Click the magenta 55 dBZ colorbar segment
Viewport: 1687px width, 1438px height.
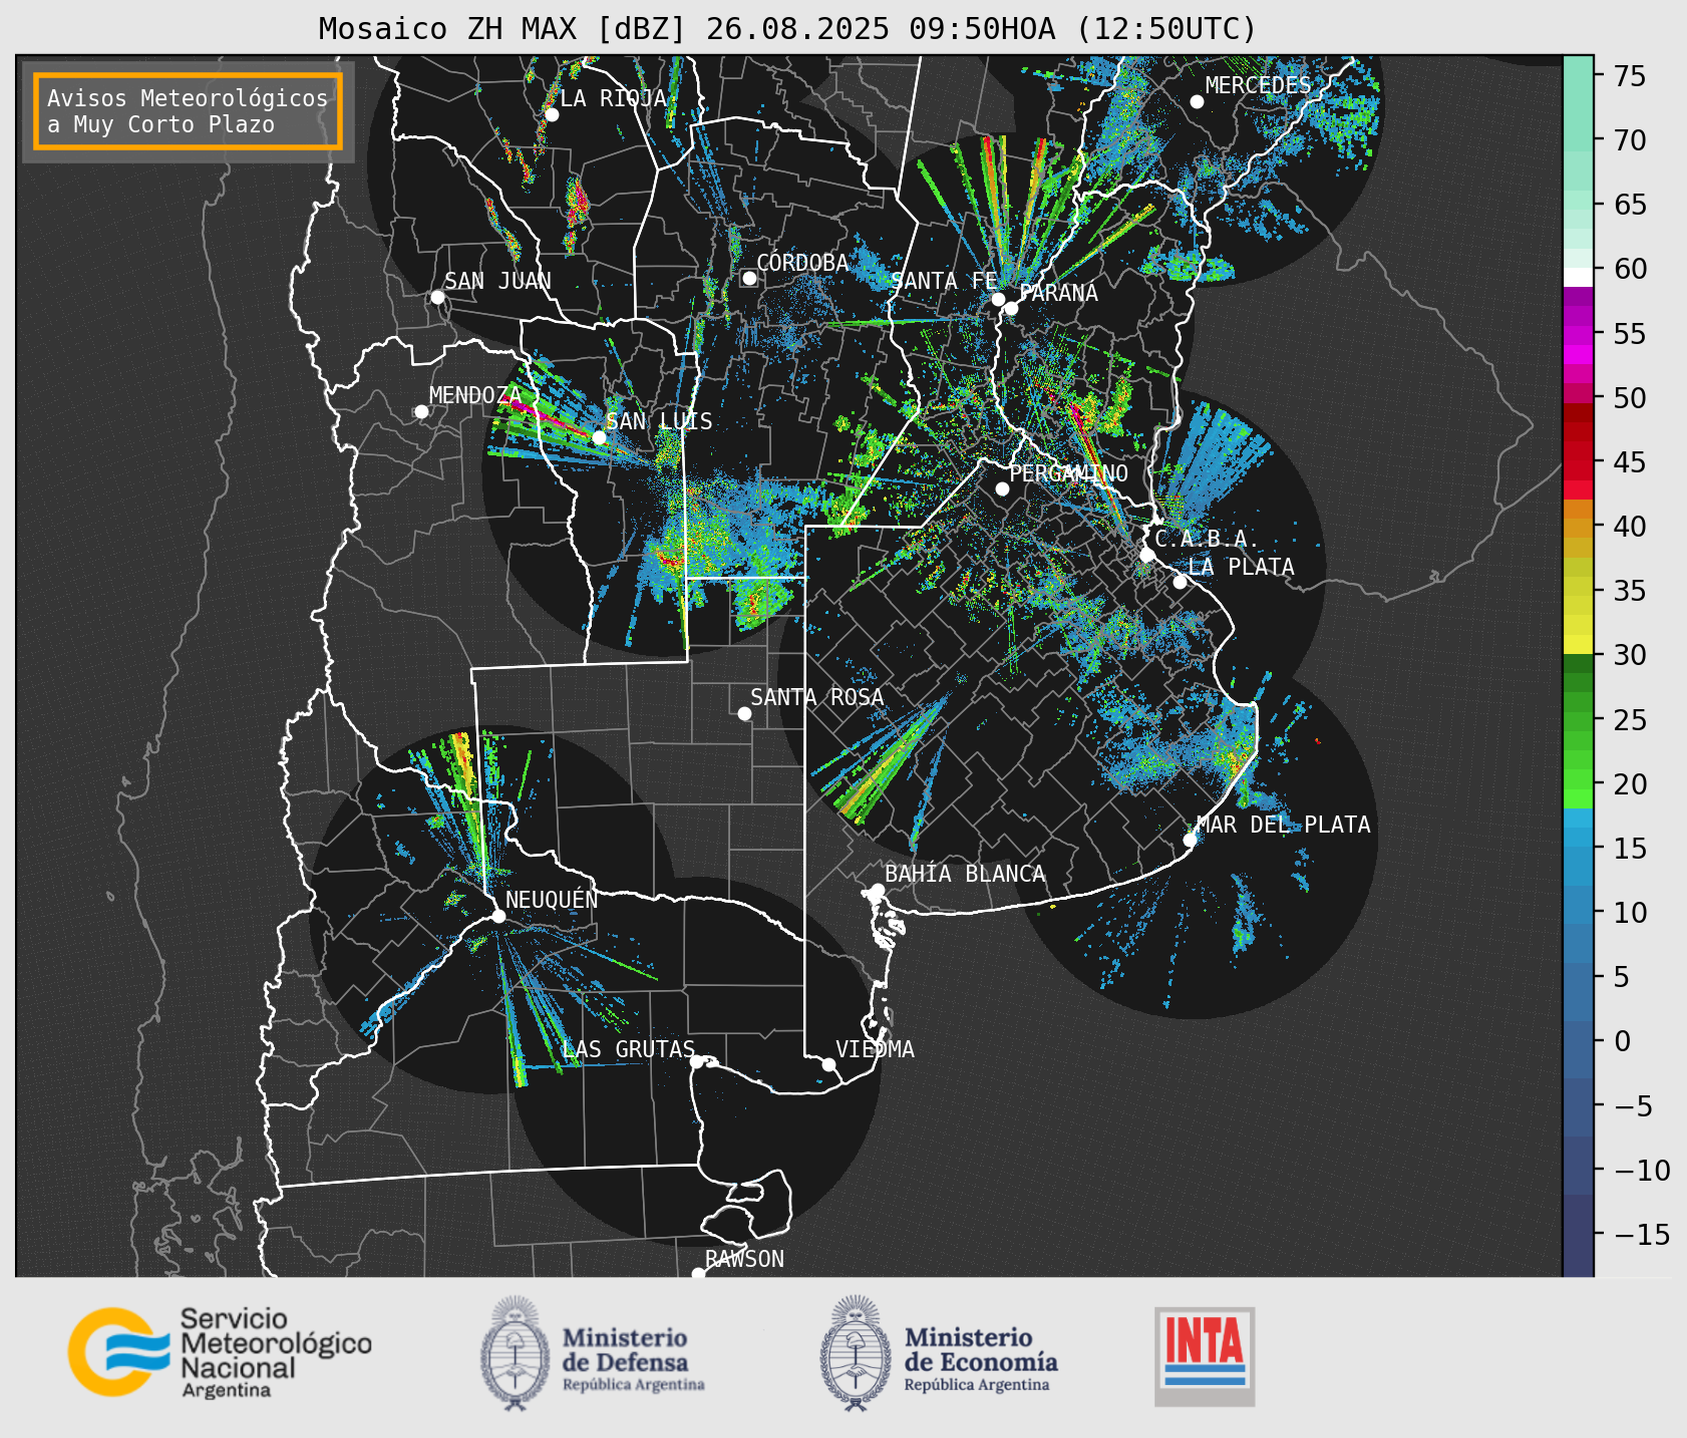pos(1578,334)
